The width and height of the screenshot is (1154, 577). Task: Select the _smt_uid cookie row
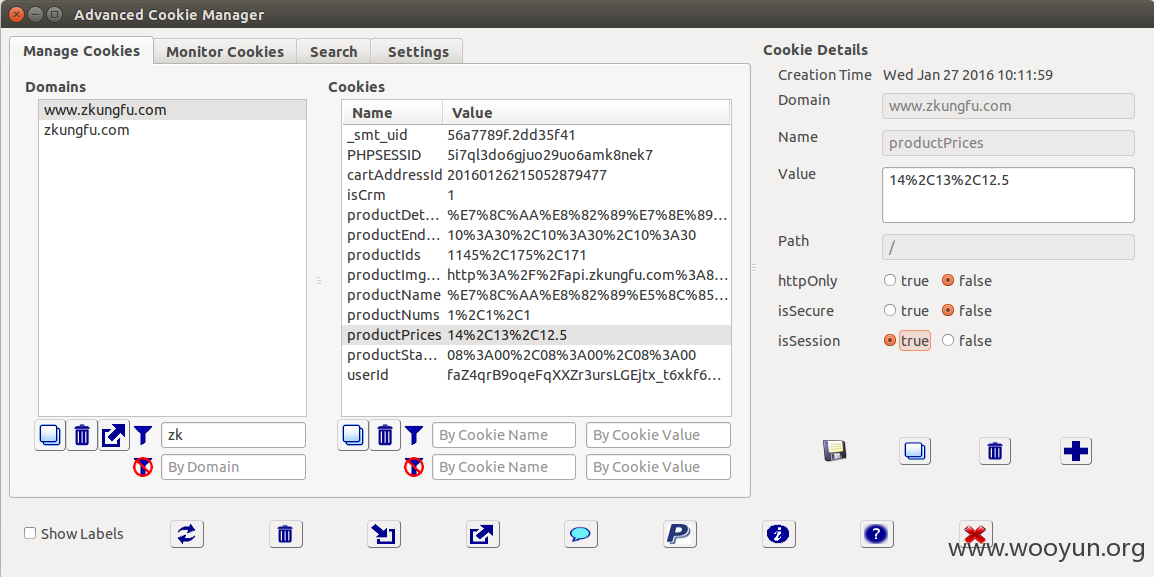pyautogui.click(x=536, y=135)
